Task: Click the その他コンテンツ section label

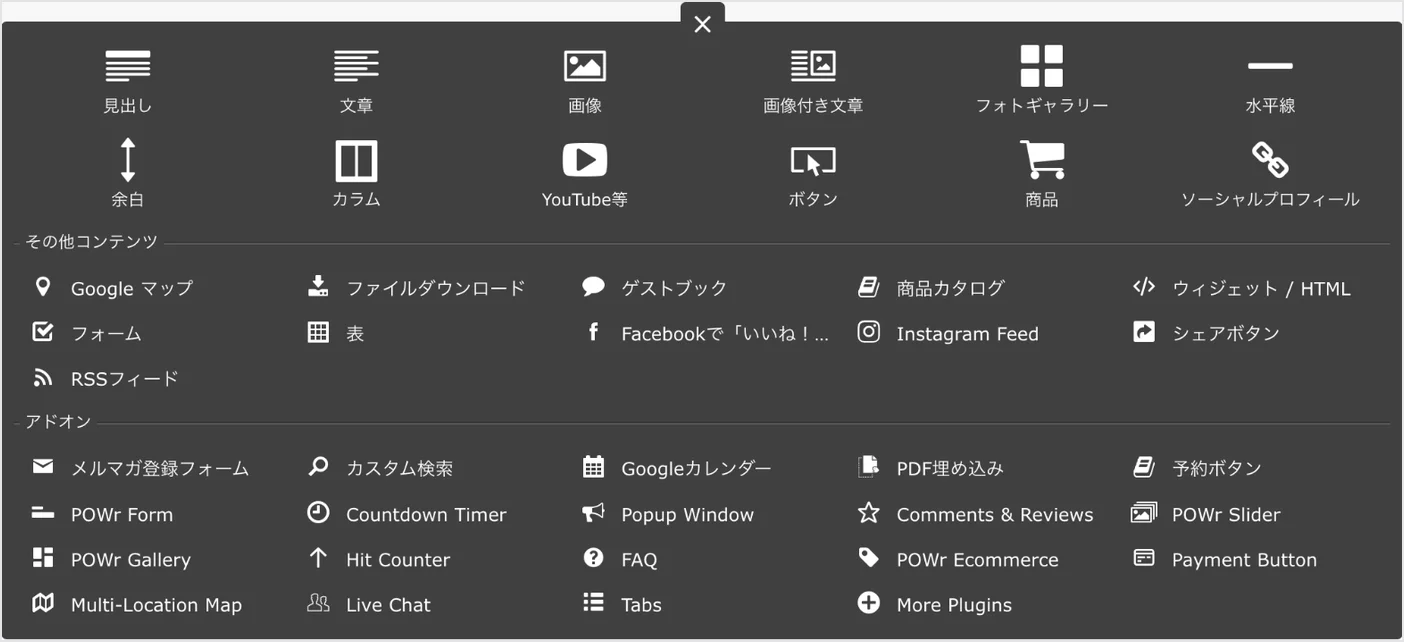Action: point(92,242)
